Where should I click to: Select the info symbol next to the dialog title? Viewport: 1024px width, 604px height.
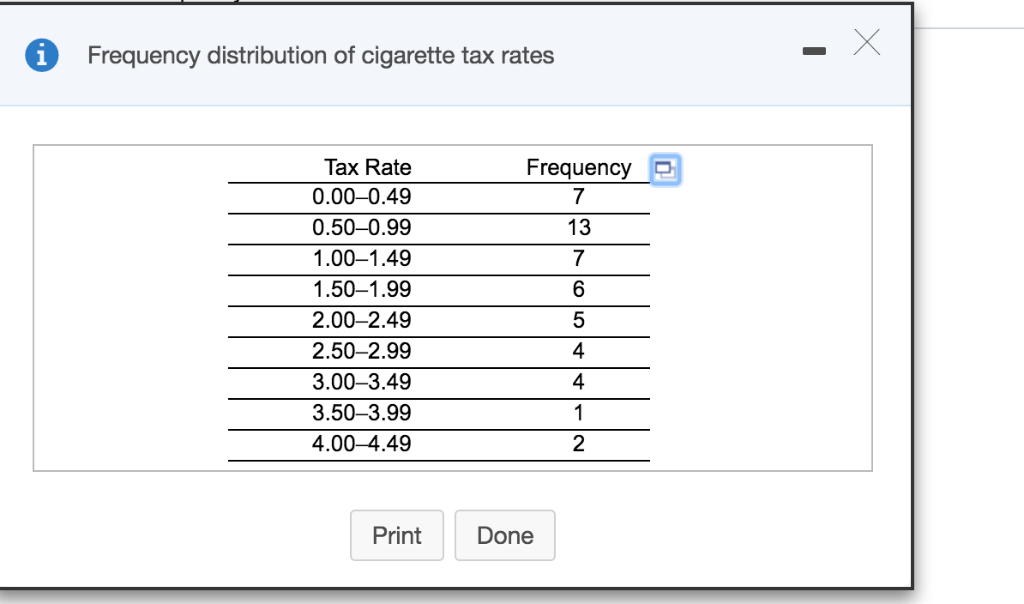pos(40,55)
